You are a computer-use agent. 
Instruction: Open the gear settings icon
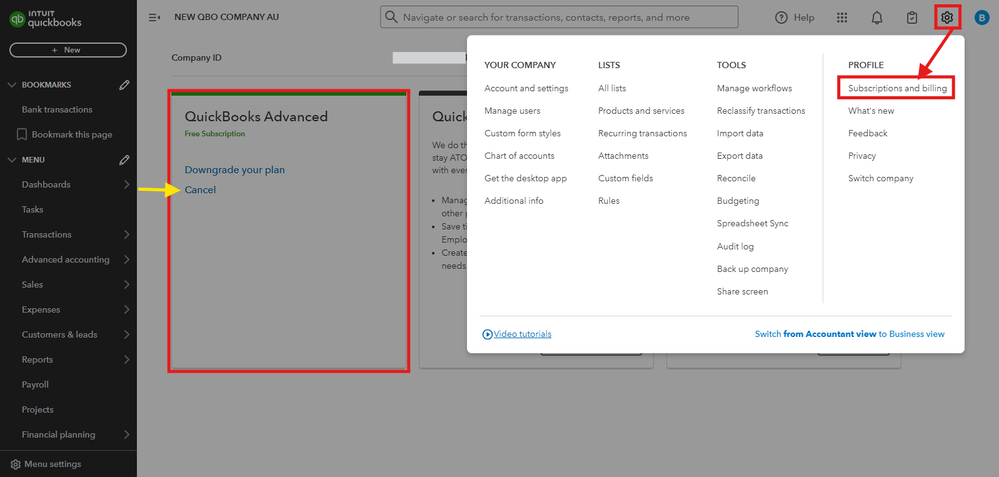(947, 18)
